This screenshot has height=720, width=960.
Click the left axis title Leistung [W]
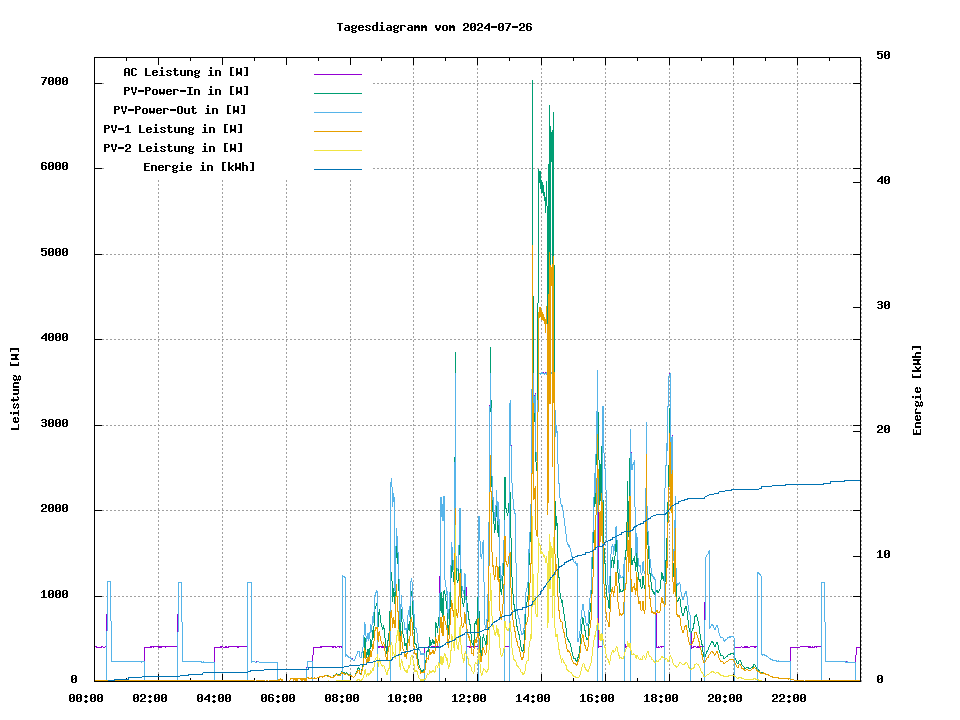point(15,389)
